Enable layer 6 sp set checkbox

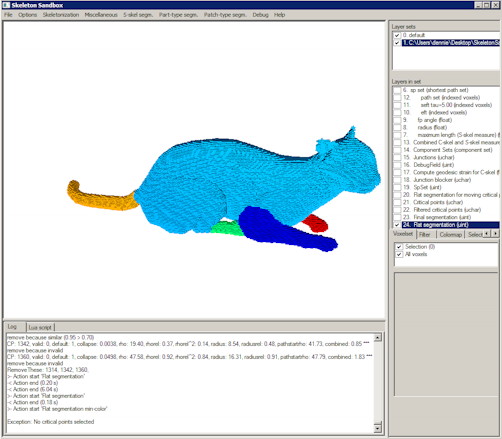(x=397, y=90)
